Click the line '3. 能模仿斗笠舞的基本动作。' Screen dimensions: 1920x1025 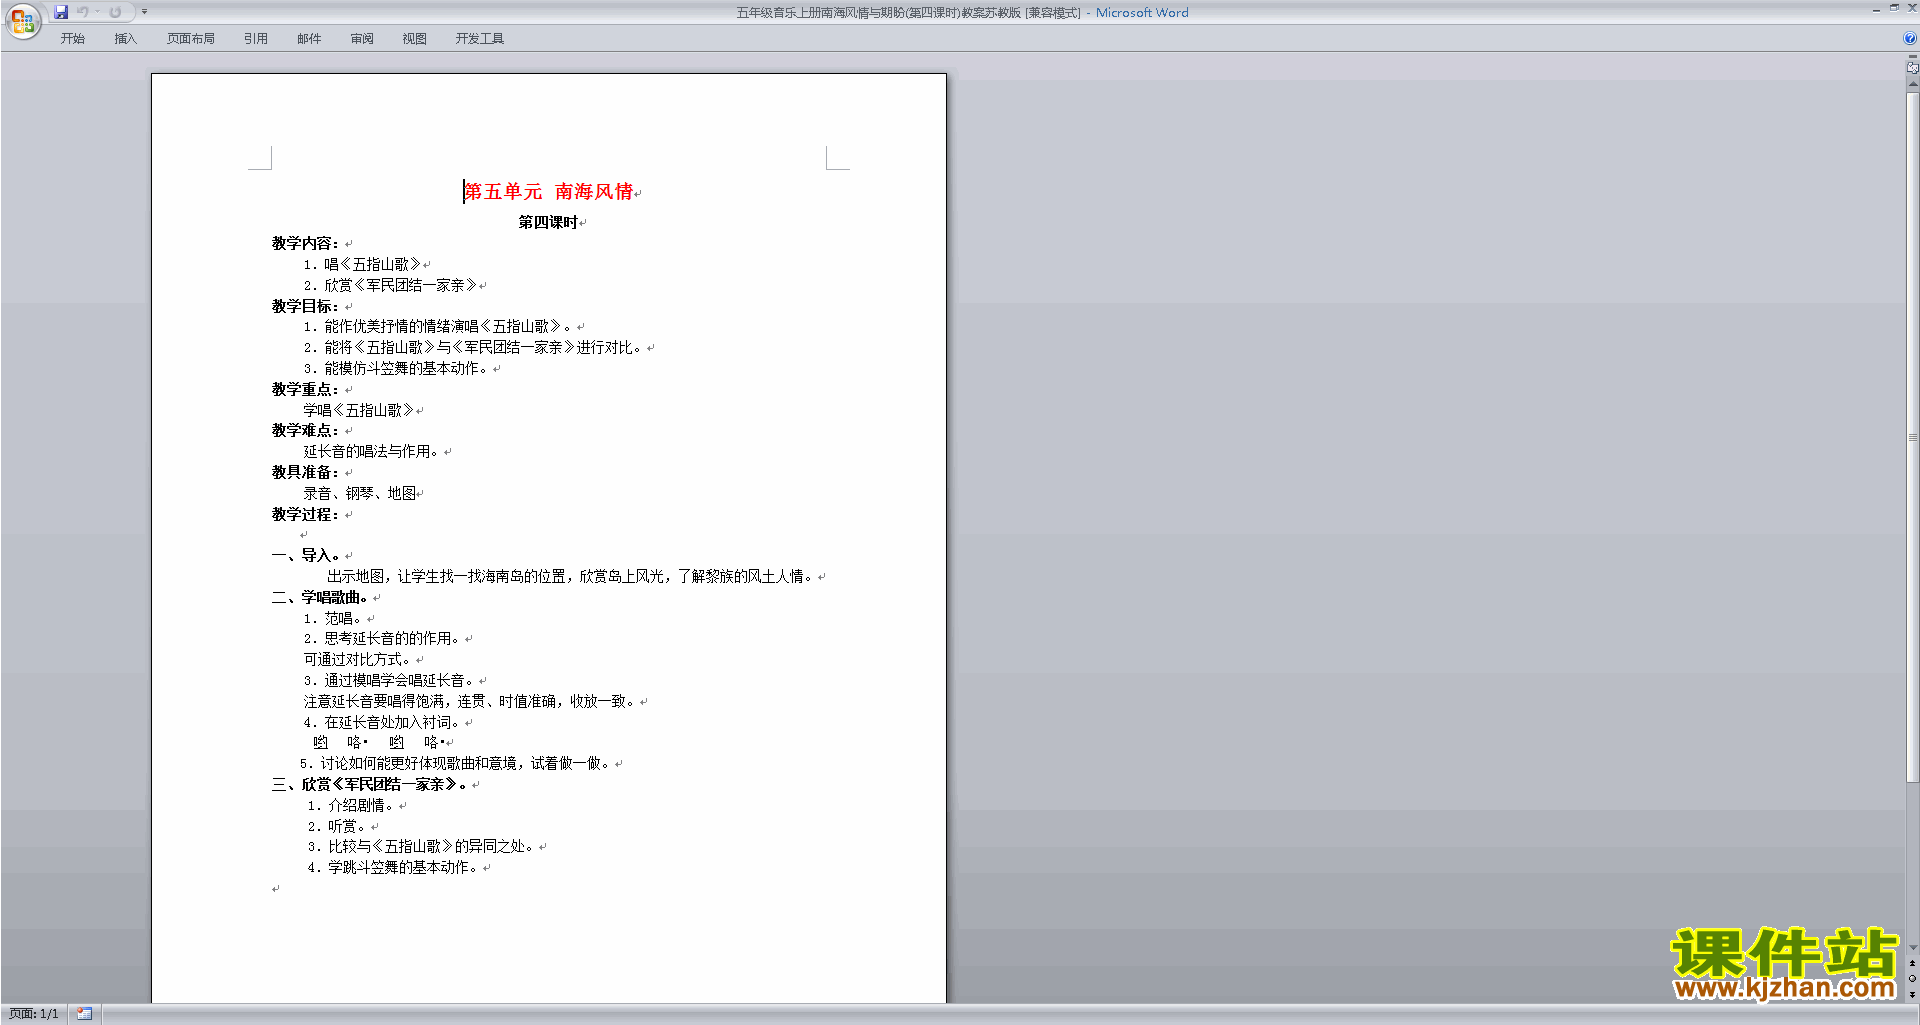[396, 368]
